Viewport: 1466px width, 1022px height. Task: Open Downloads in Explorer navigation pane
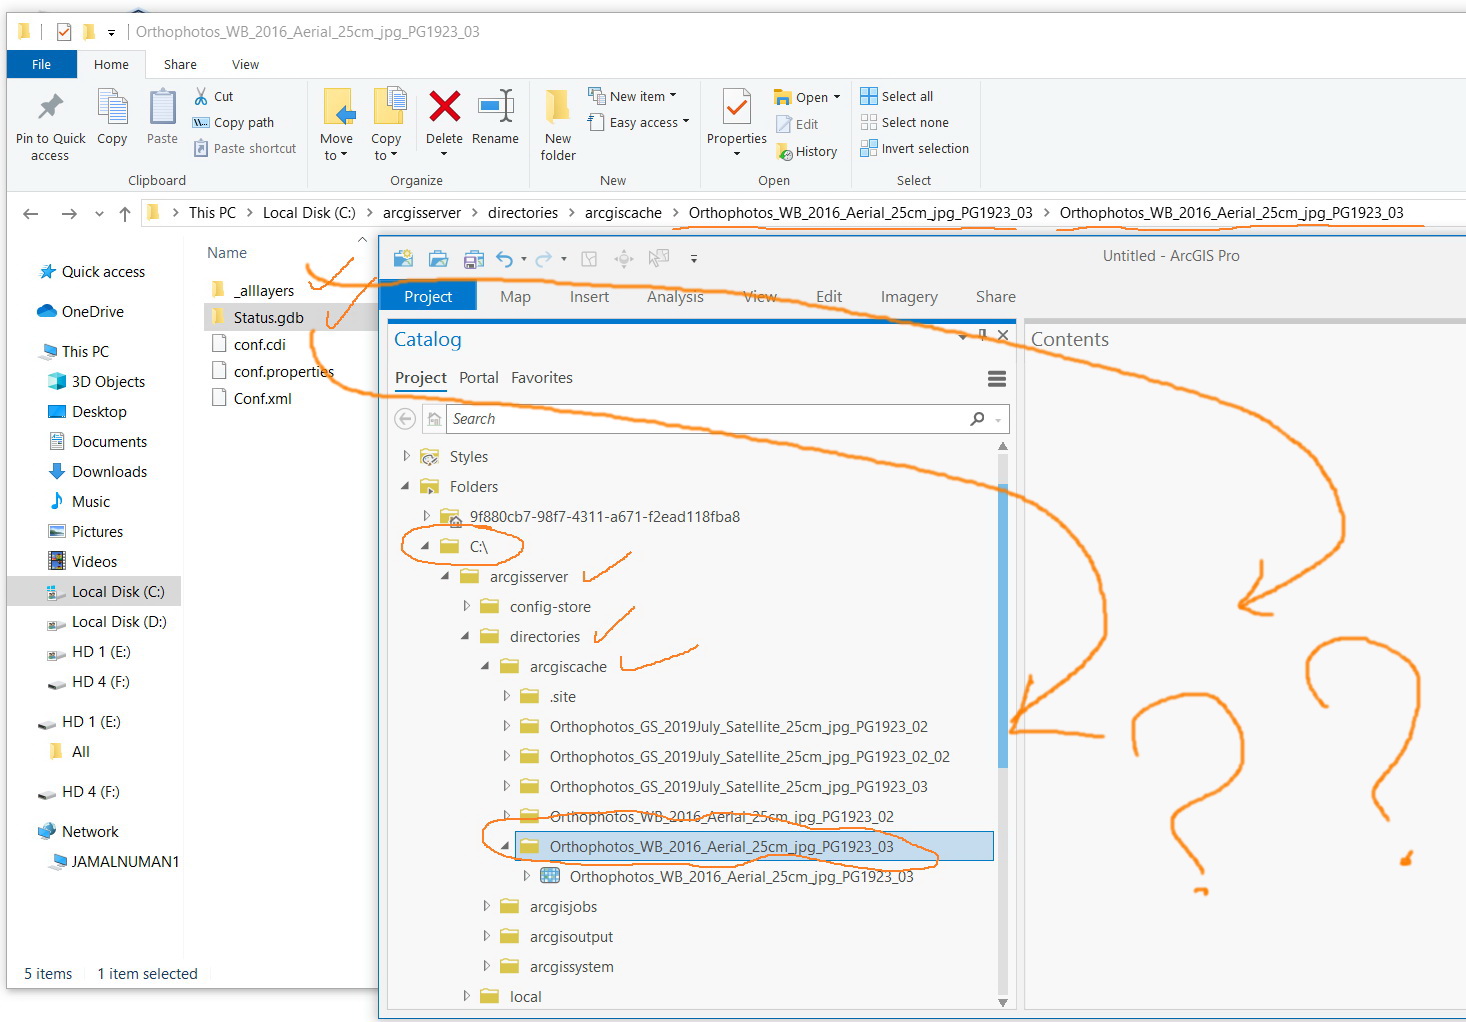pos(109,472)
